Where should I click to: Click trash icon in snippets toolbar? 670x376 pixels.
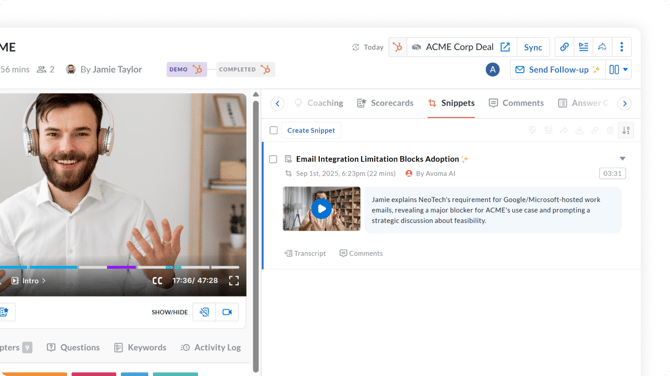[610, 130]
